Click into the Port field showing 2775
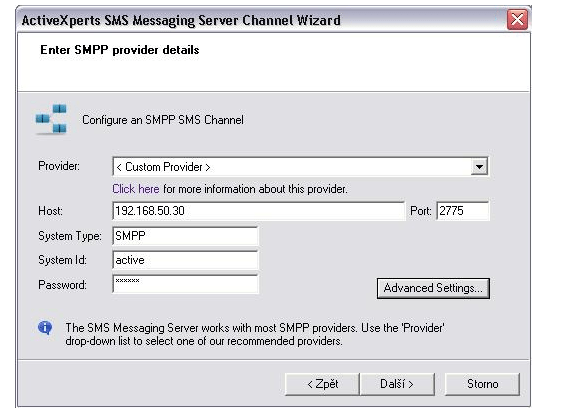Screen dimensions: 564x418 (x=463, y=211)
